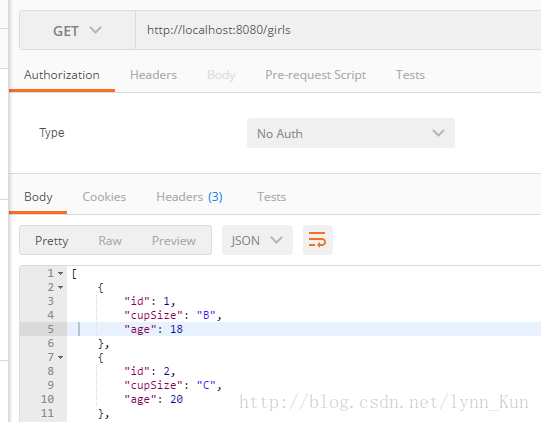
Task: Select Pretty response view
Action: (52, 241)
